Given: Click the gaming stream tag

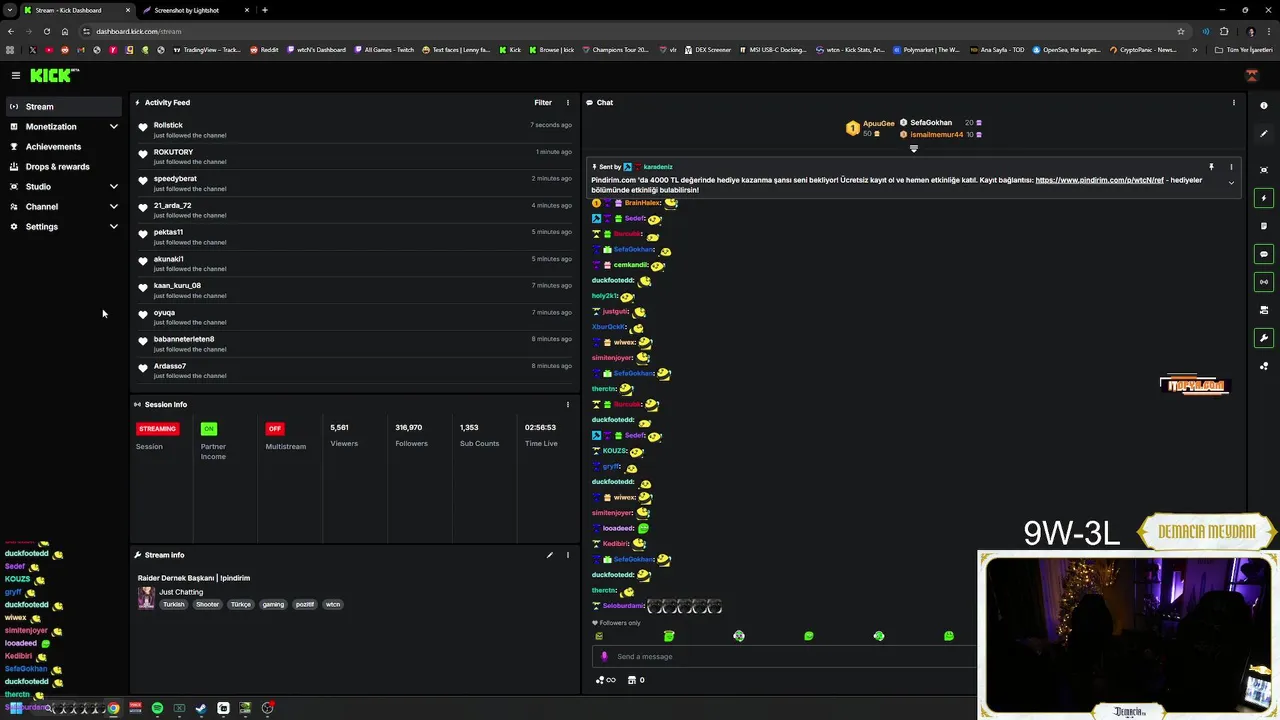Looking at the screenshot, I should pos(273,604).
